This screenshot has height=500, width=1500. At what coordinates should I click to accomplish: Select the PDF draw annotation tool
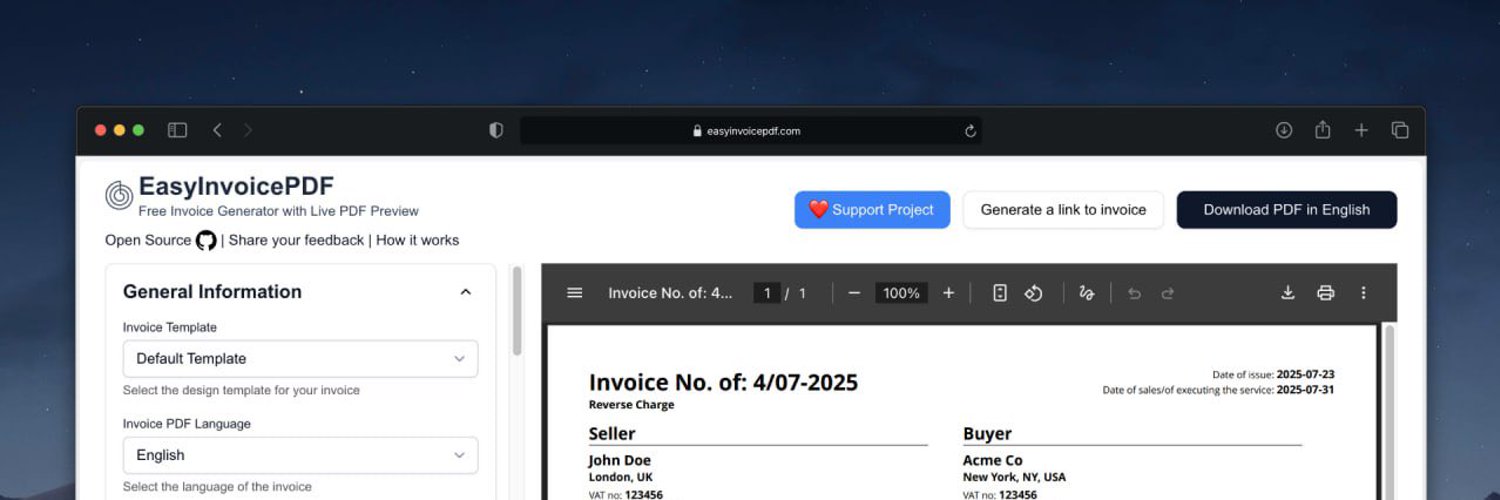(x=1087, y=293)
